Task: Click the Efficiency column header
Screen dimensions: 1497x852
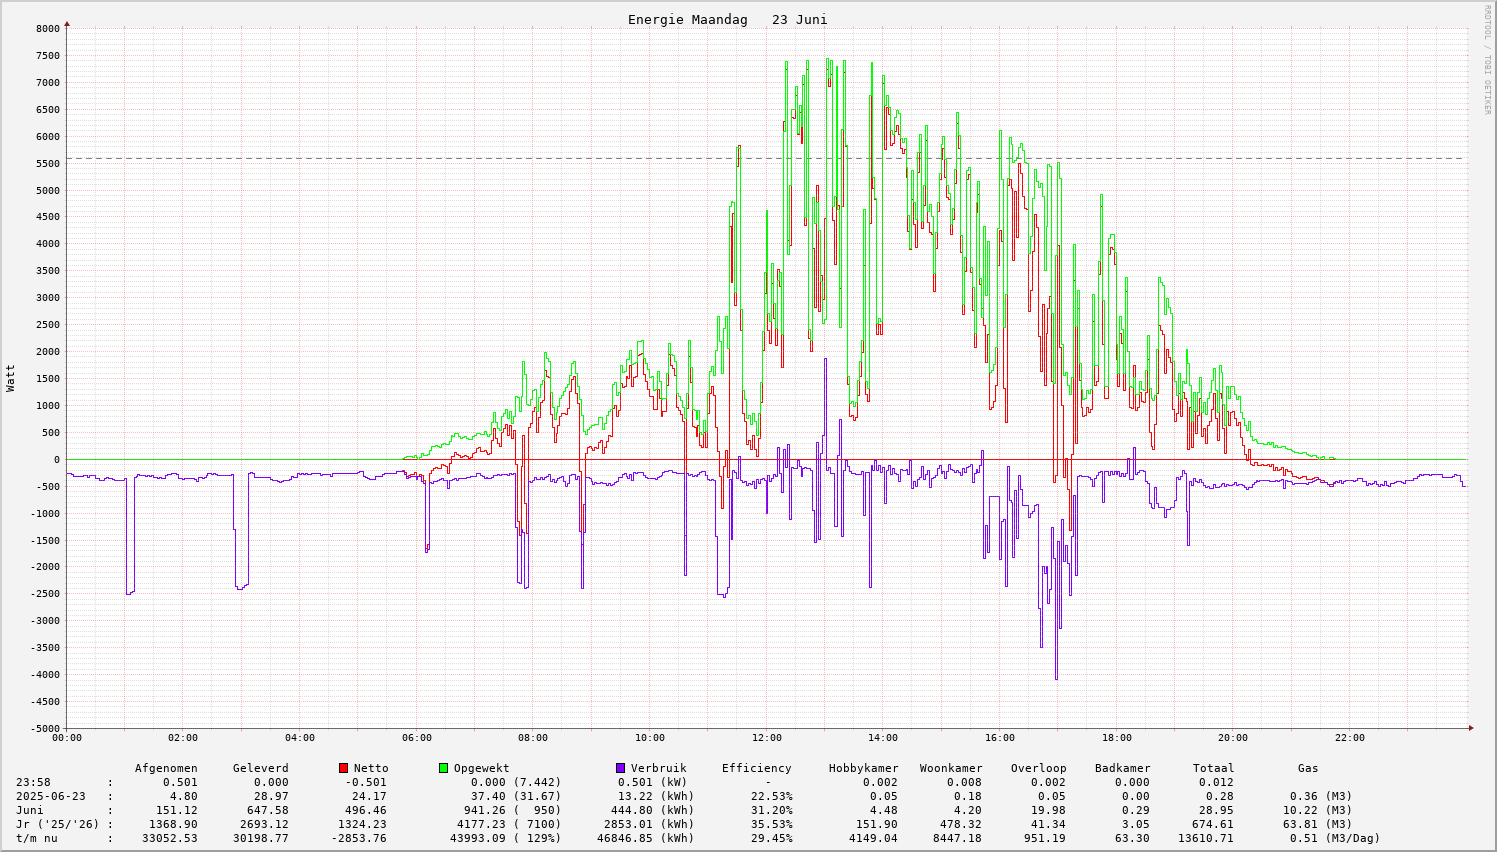Action: pos(756,768)
